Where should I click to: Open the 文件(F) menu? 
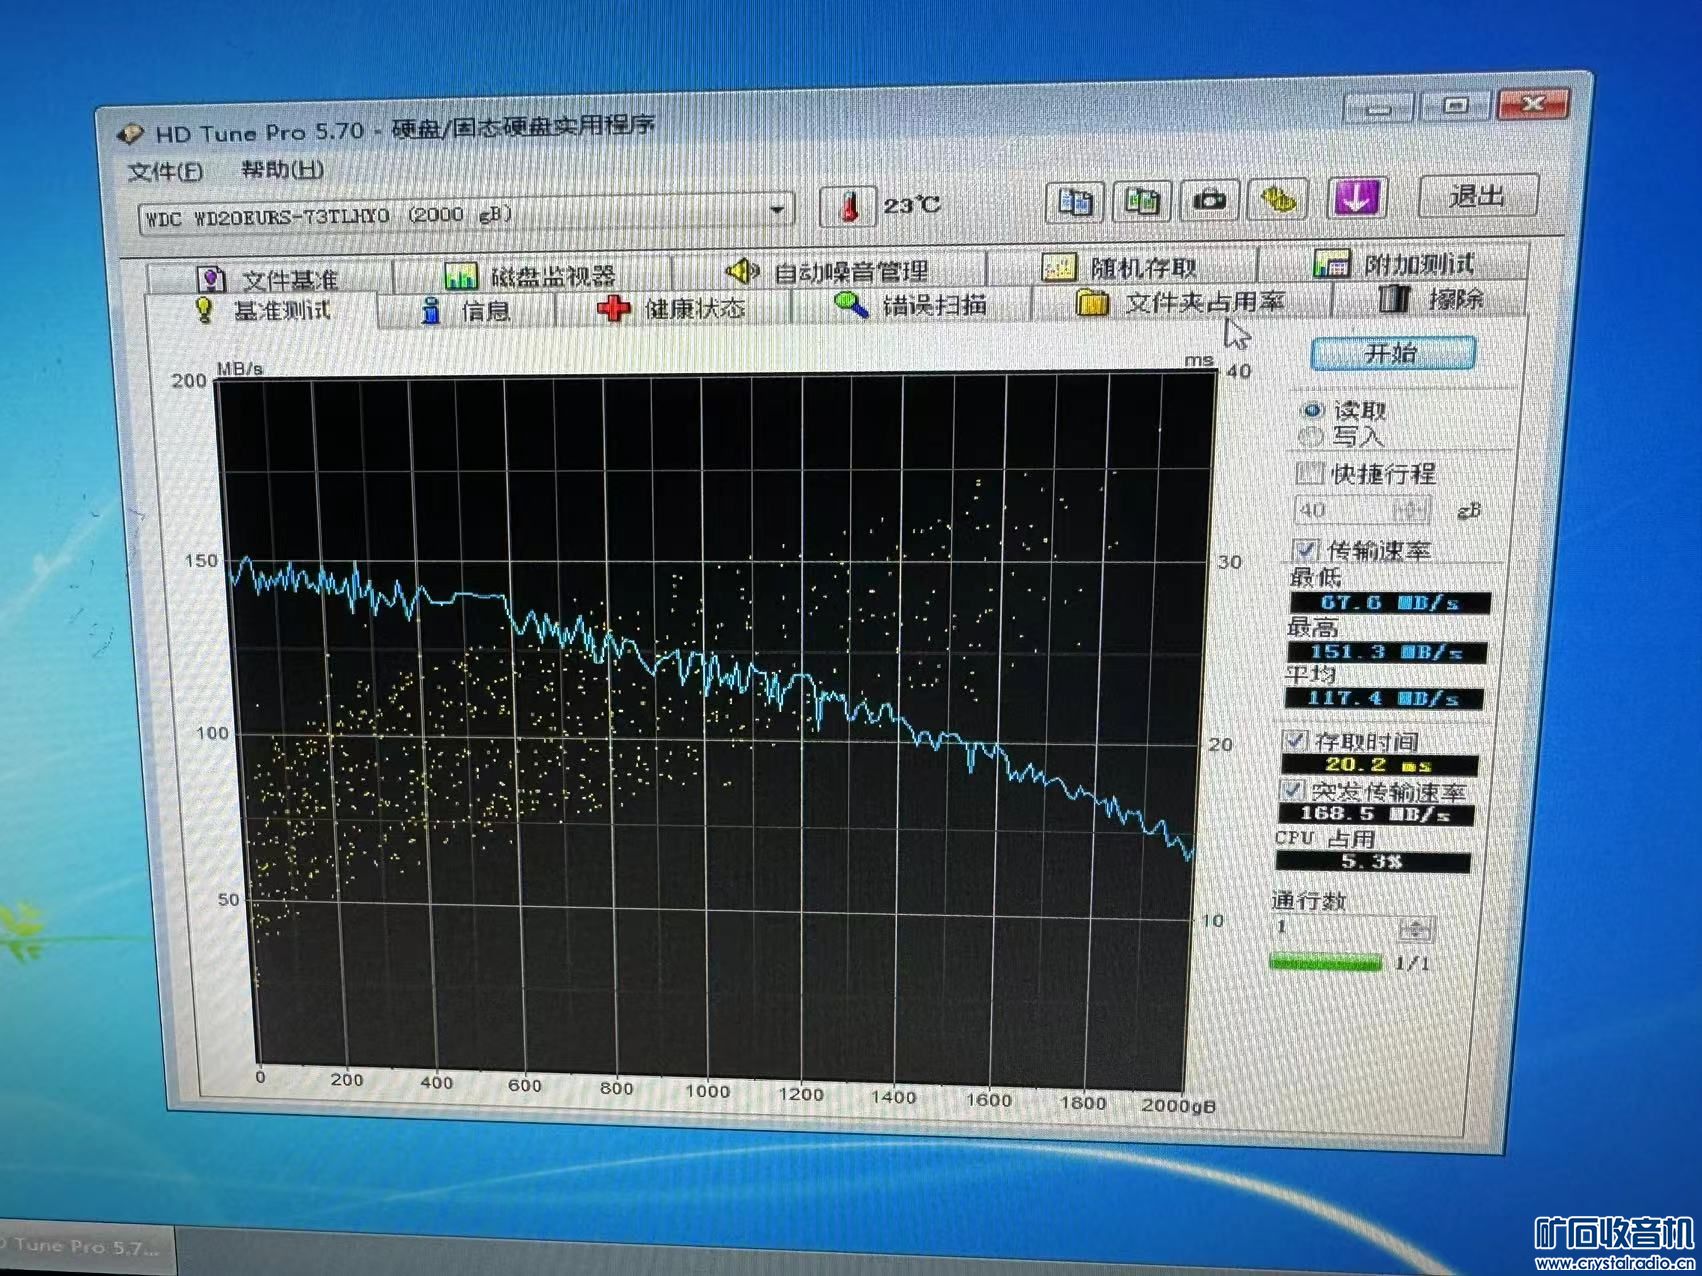[x=165, y=172]
